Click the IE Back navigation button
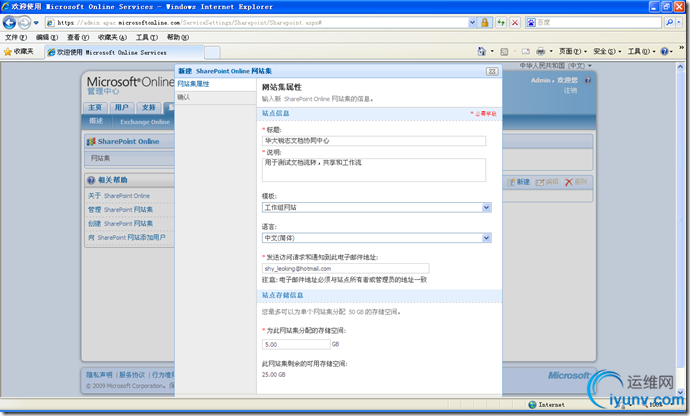 pyautogui.click(x=9, y=22)
